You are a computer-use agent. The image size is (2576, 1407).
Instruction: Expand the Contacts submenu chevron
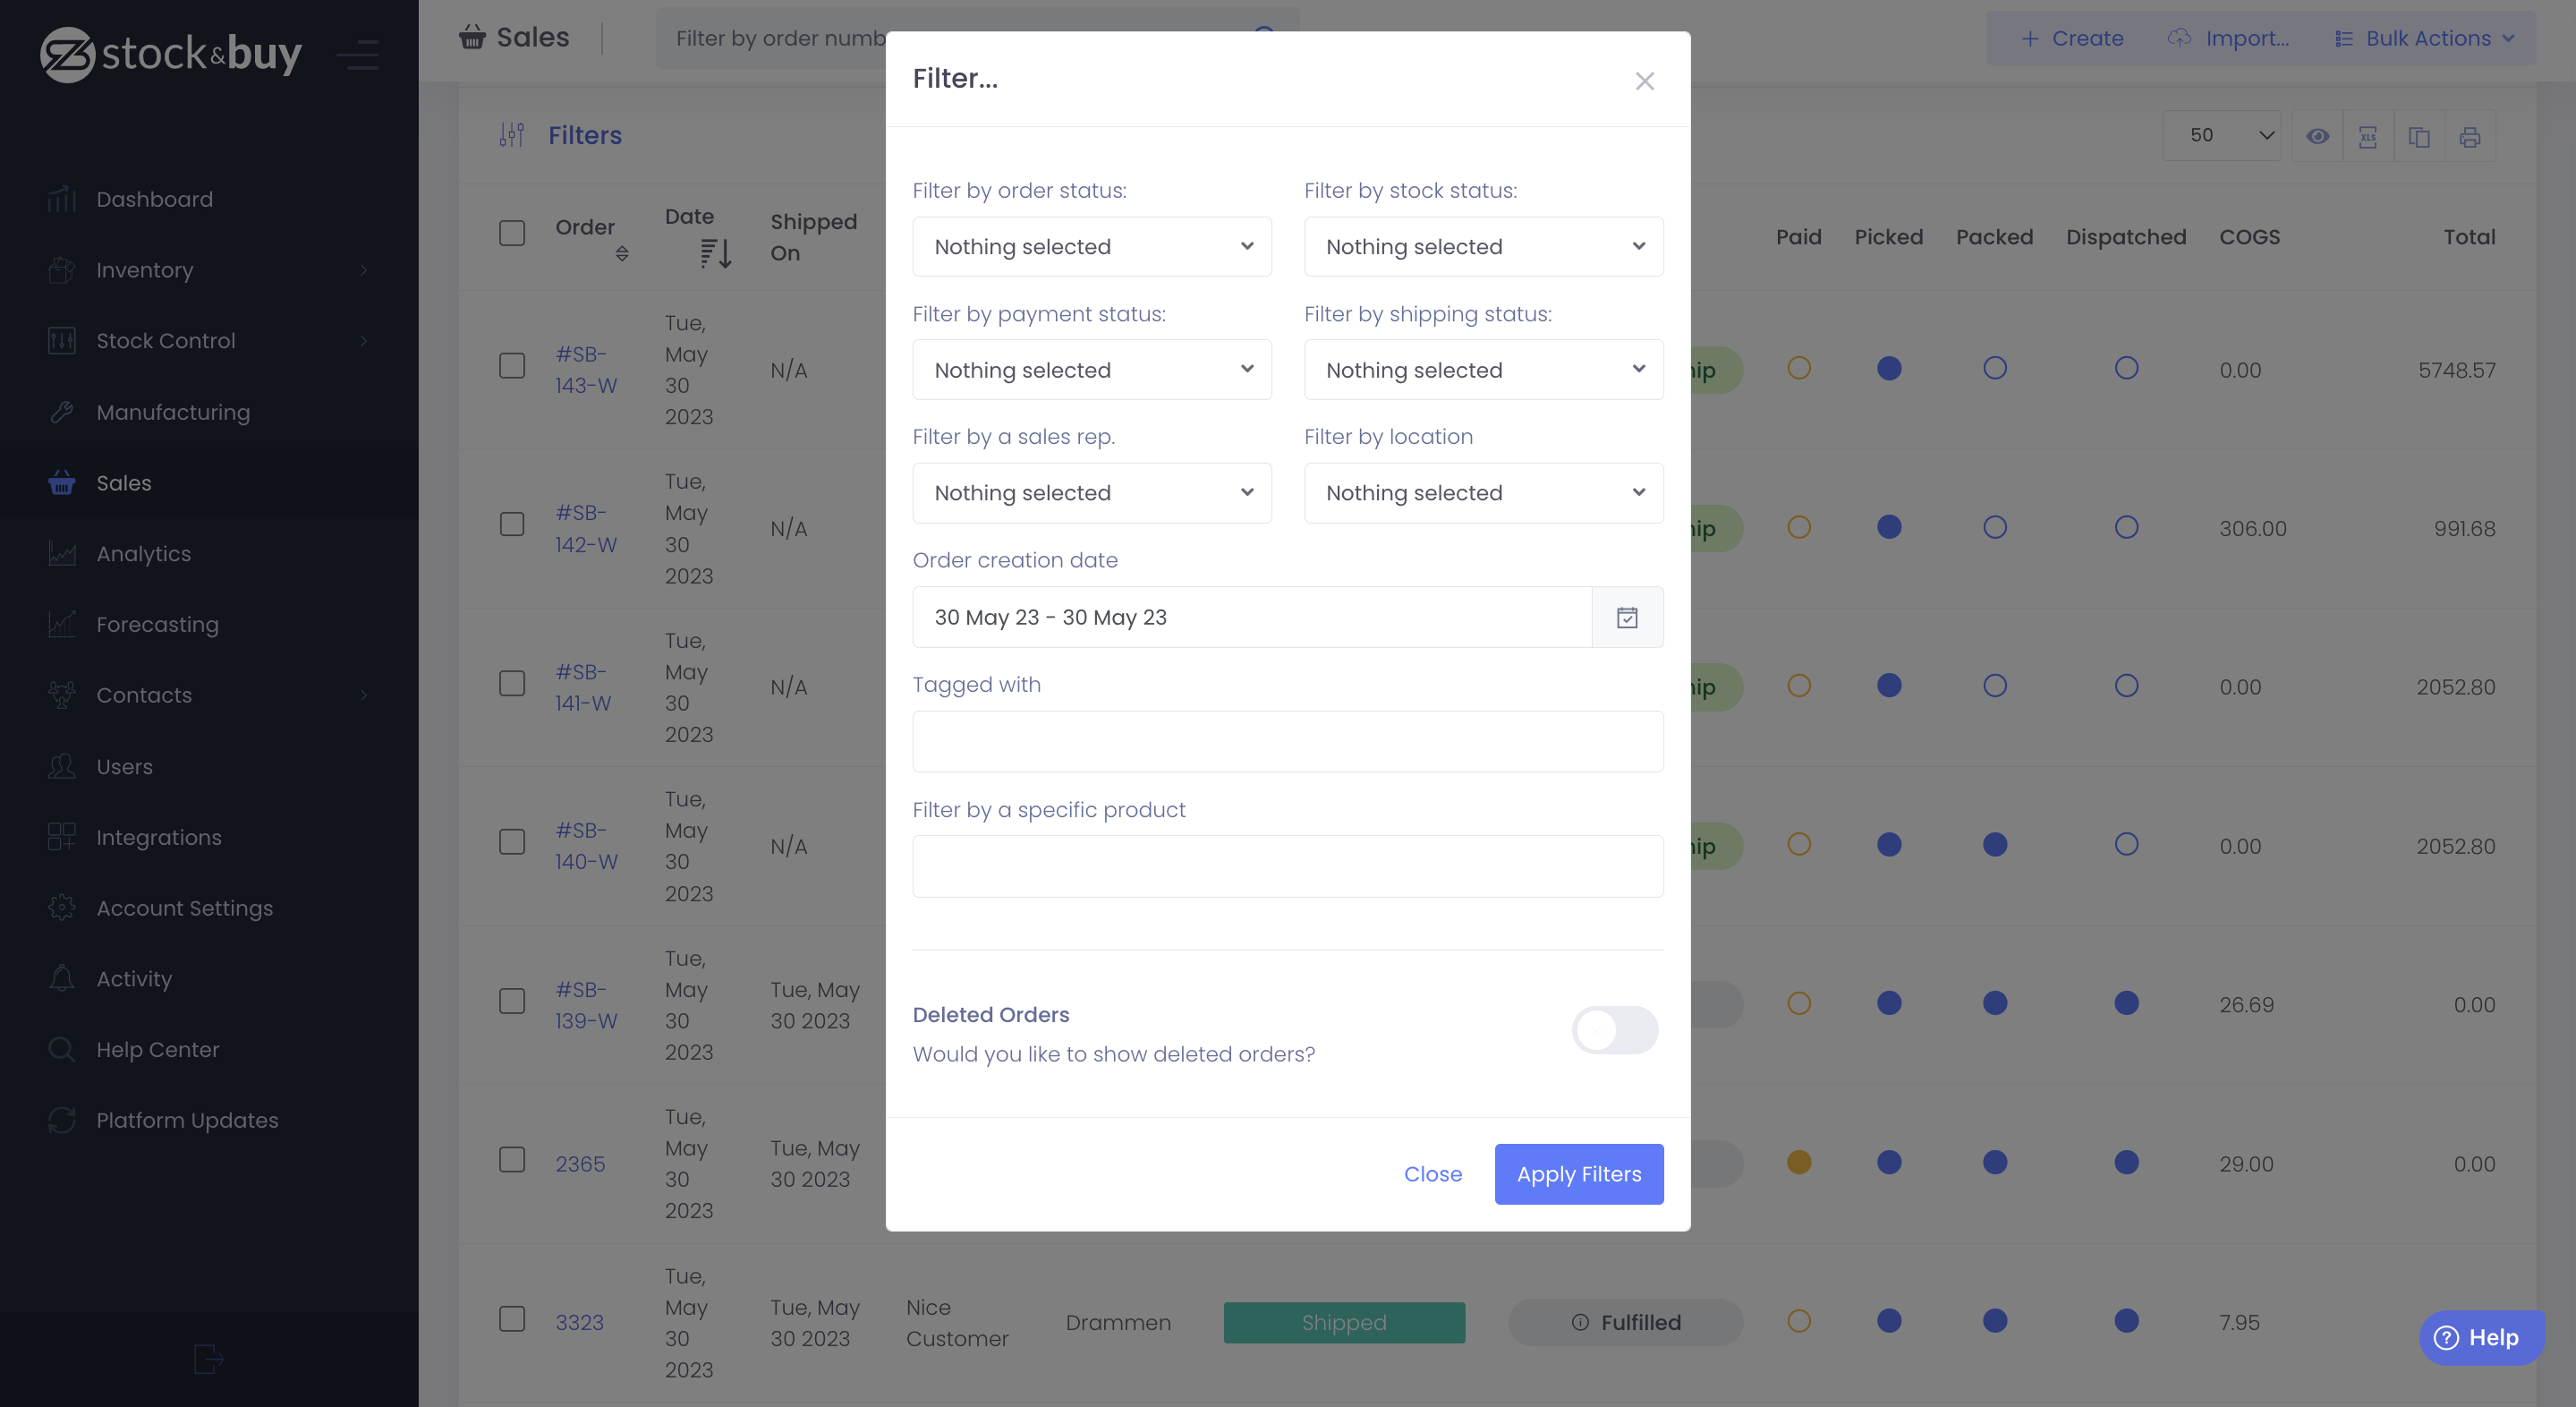364,695
